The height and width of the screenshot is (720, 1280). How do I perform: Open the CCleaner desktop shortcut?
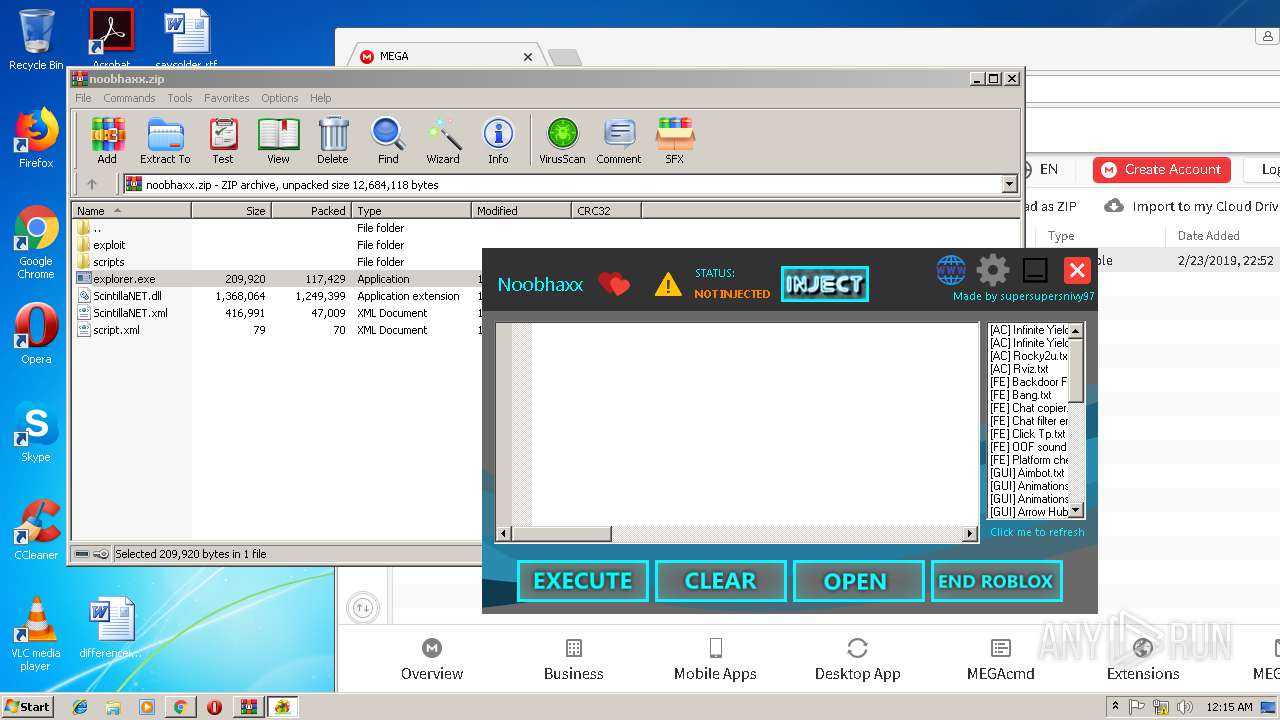(36, 530)
